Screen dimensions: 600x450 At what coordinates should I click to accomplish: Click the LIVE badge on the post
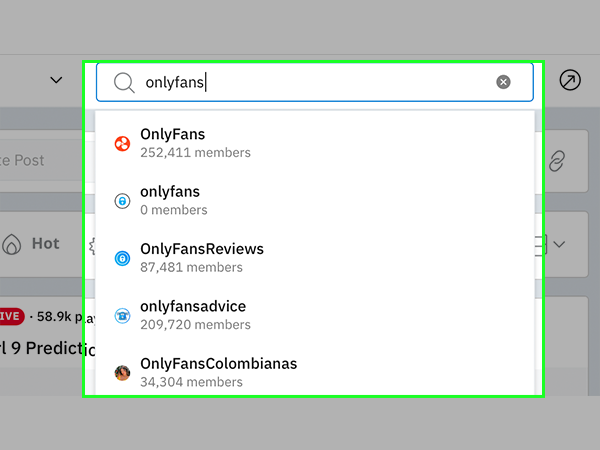coord(11,316)
